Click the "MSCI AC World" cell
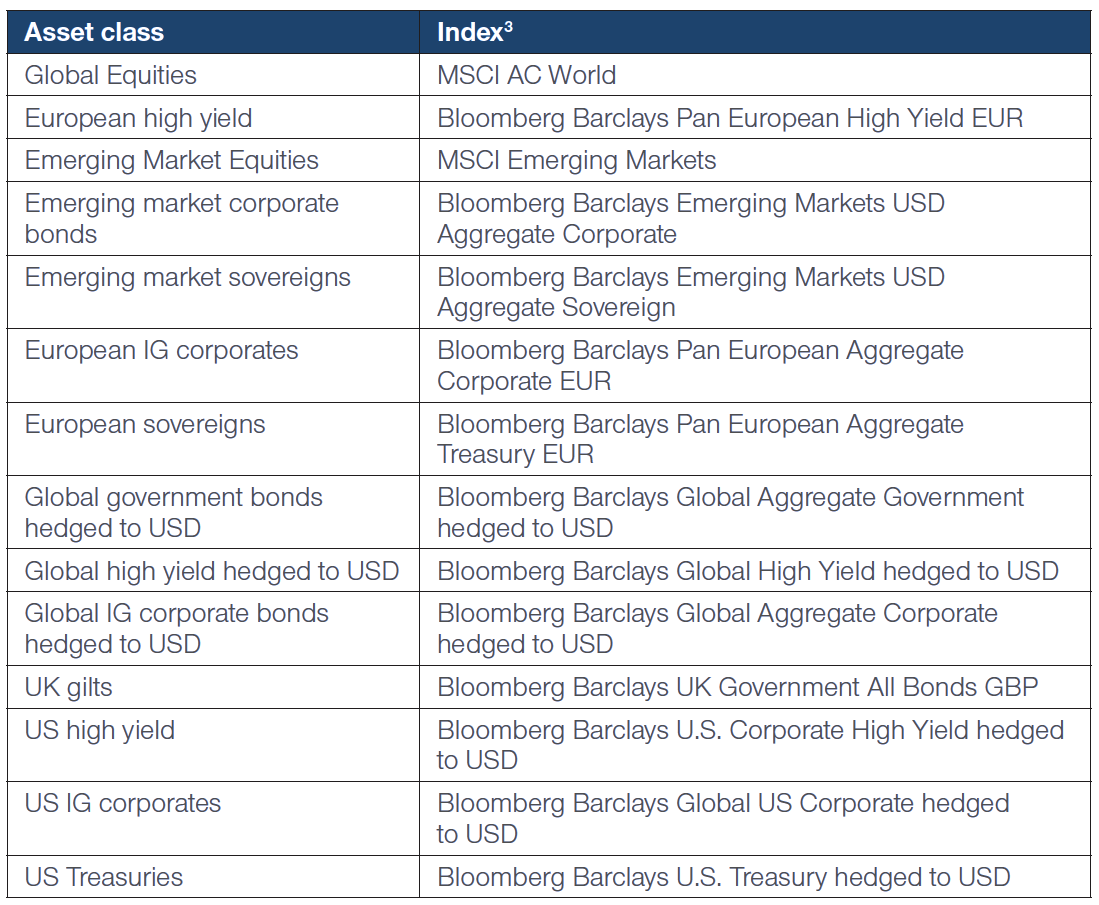 [527, 75]
